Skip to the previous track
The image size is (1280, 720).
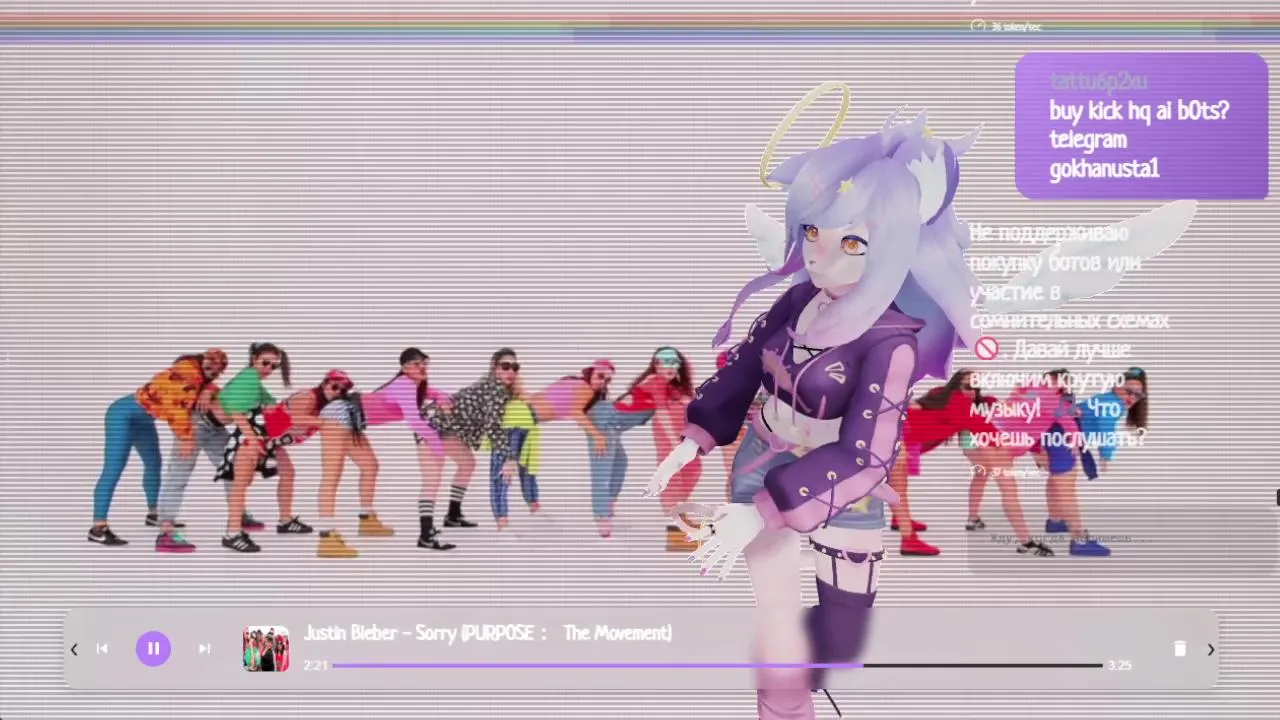[x=102, y=648]
